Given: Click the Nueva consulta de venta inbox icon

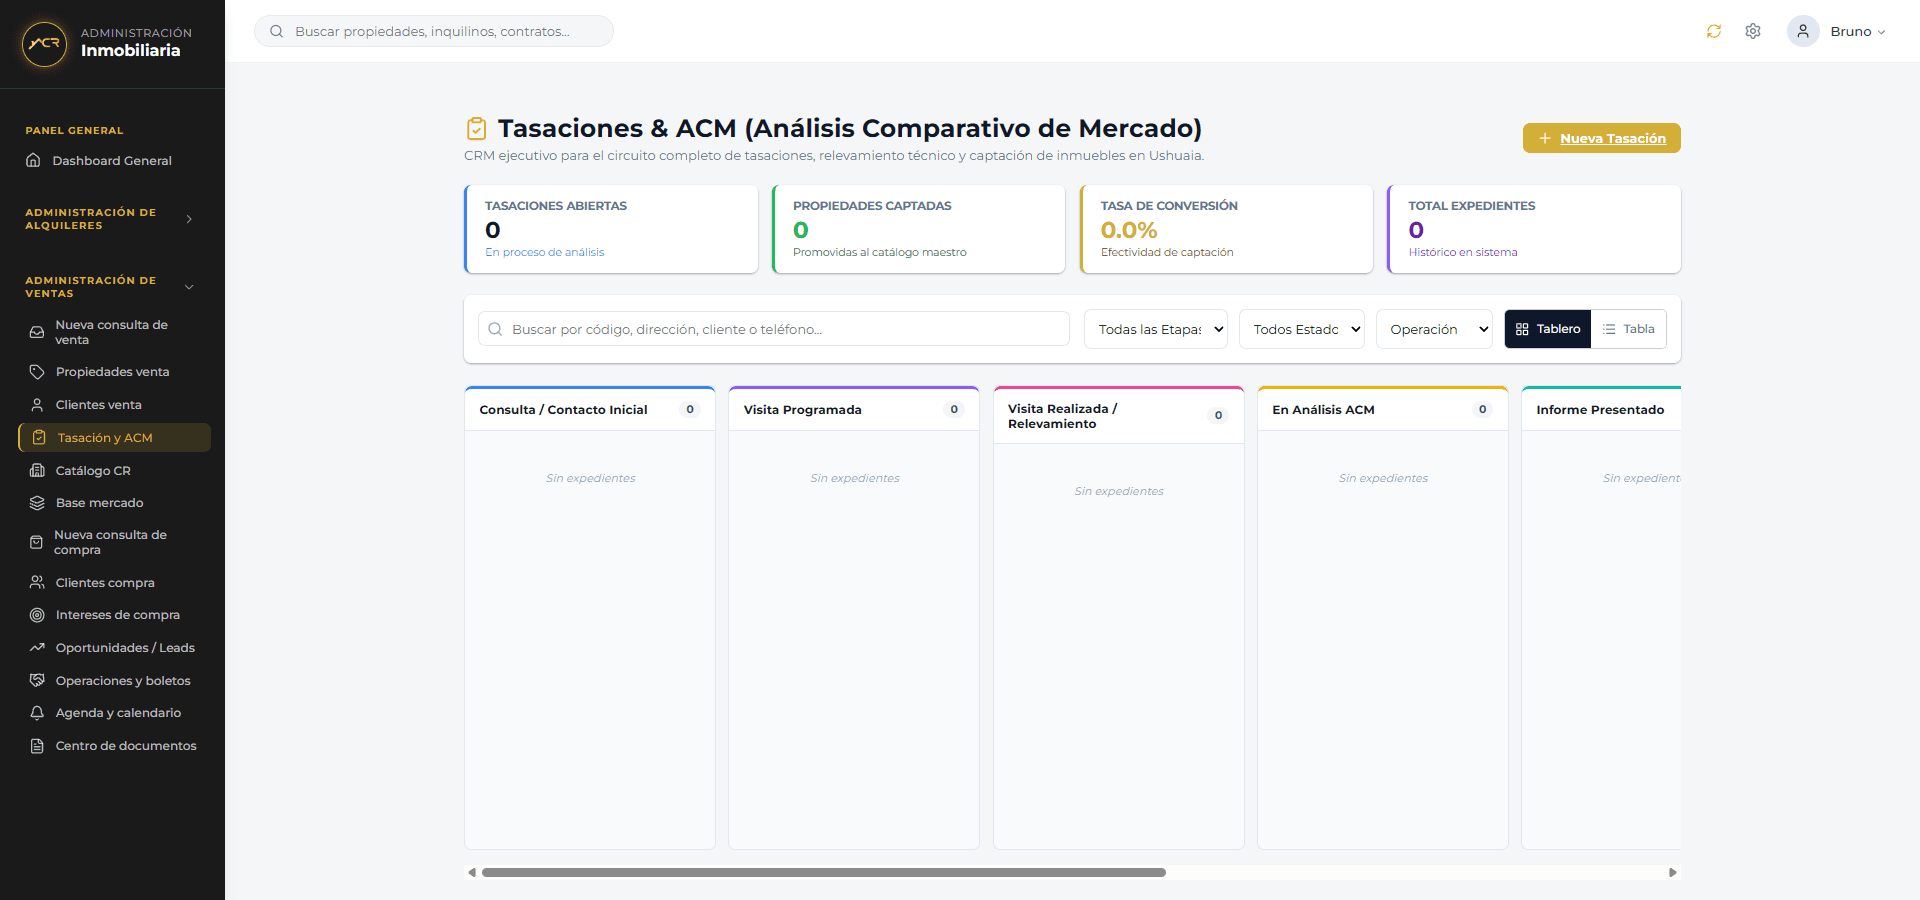Looking at the screenshot, I should 37,332.
